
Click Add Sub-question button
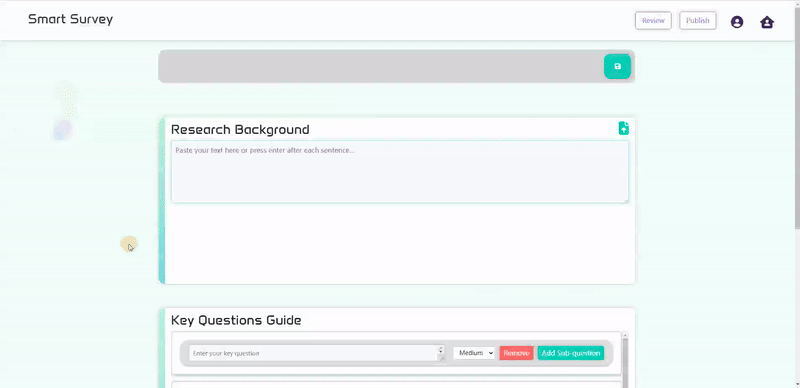click(x=570, y=353)
